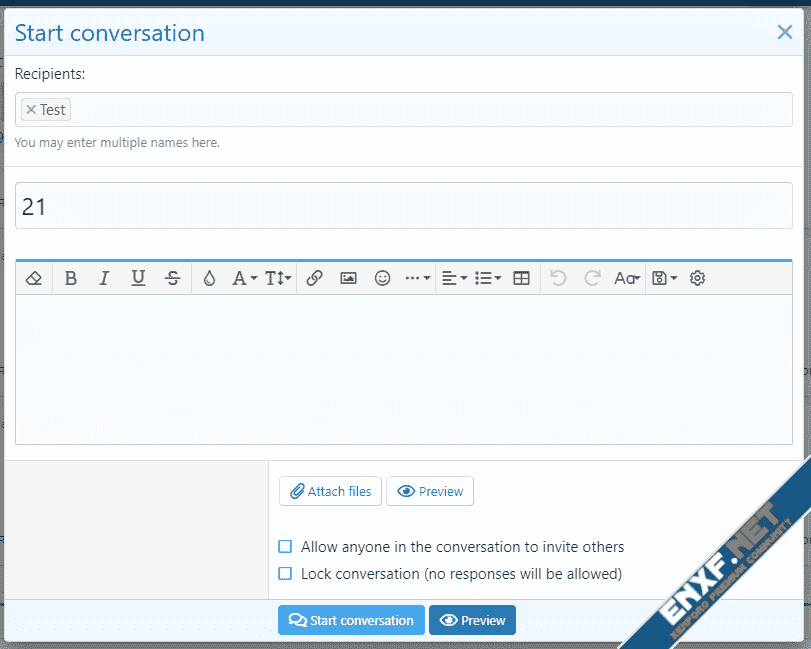Expand the text alignment dropdown
The height and width of the screenshot is (649, 811).
click(454, 279)
